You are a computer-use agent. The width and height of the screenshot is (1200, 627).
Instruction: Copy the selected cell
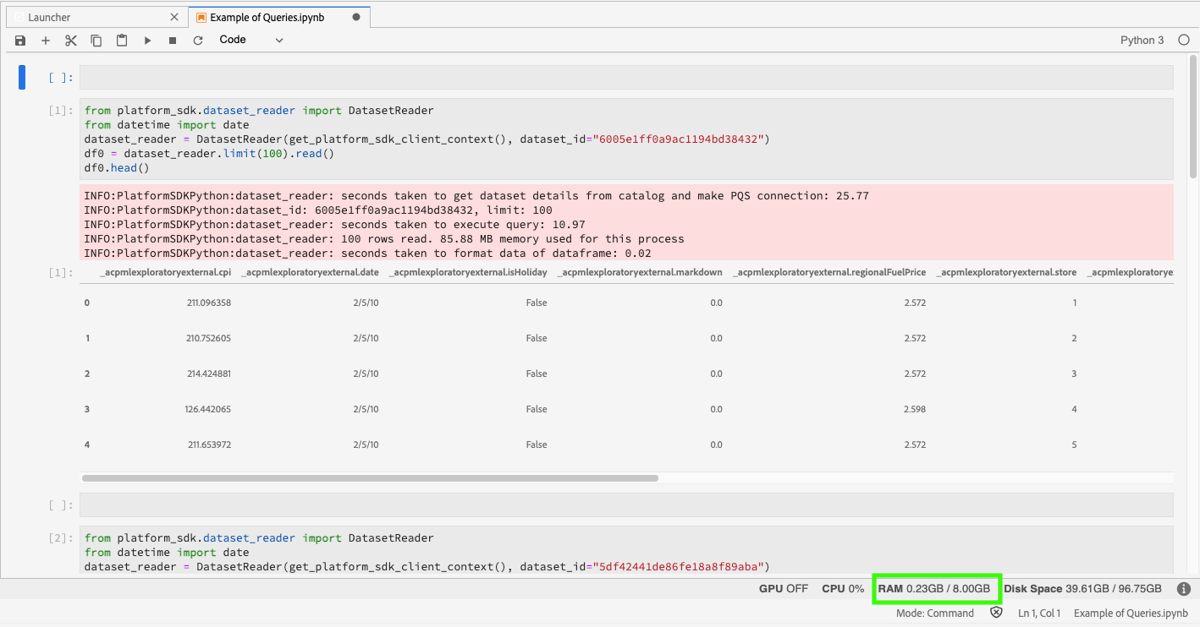pyautogui.click(x=96, y=40)
